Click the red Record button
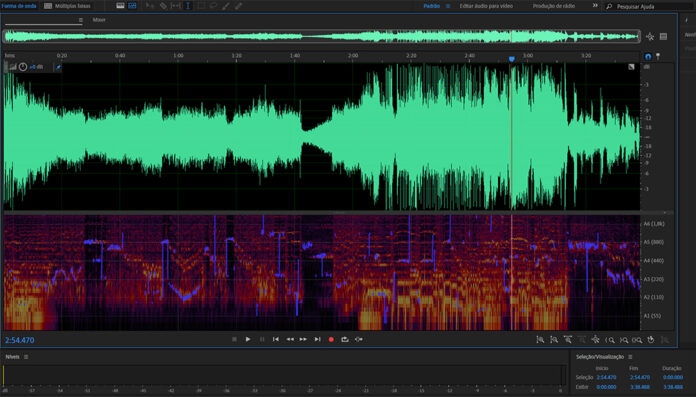The width and height of the screenshot is (696, 397). (331, 339)
